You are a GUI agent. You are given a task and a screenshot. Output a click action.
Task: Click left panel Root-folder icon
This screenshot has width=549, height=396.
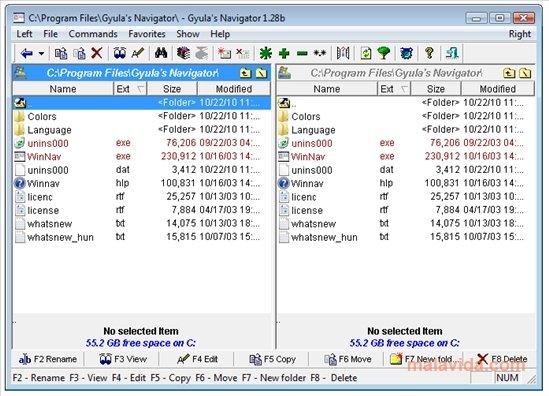[261, 73]
